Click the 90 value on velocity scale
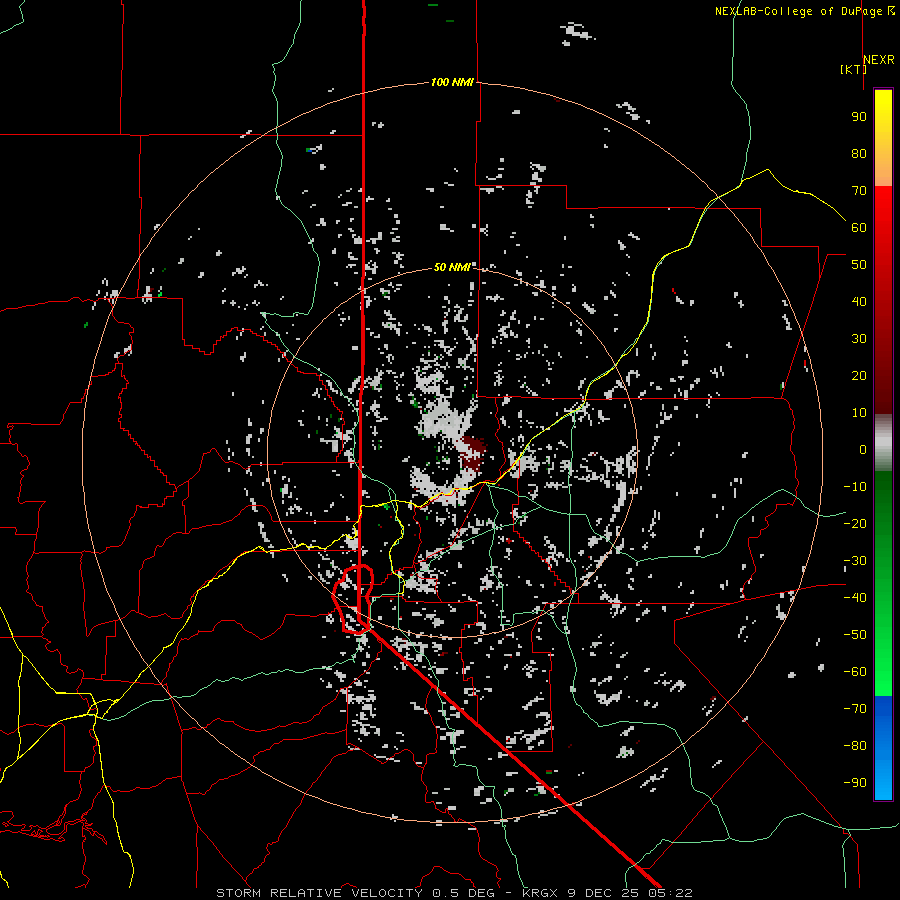This screenshot has height=900, width=900. click(859, 117)
